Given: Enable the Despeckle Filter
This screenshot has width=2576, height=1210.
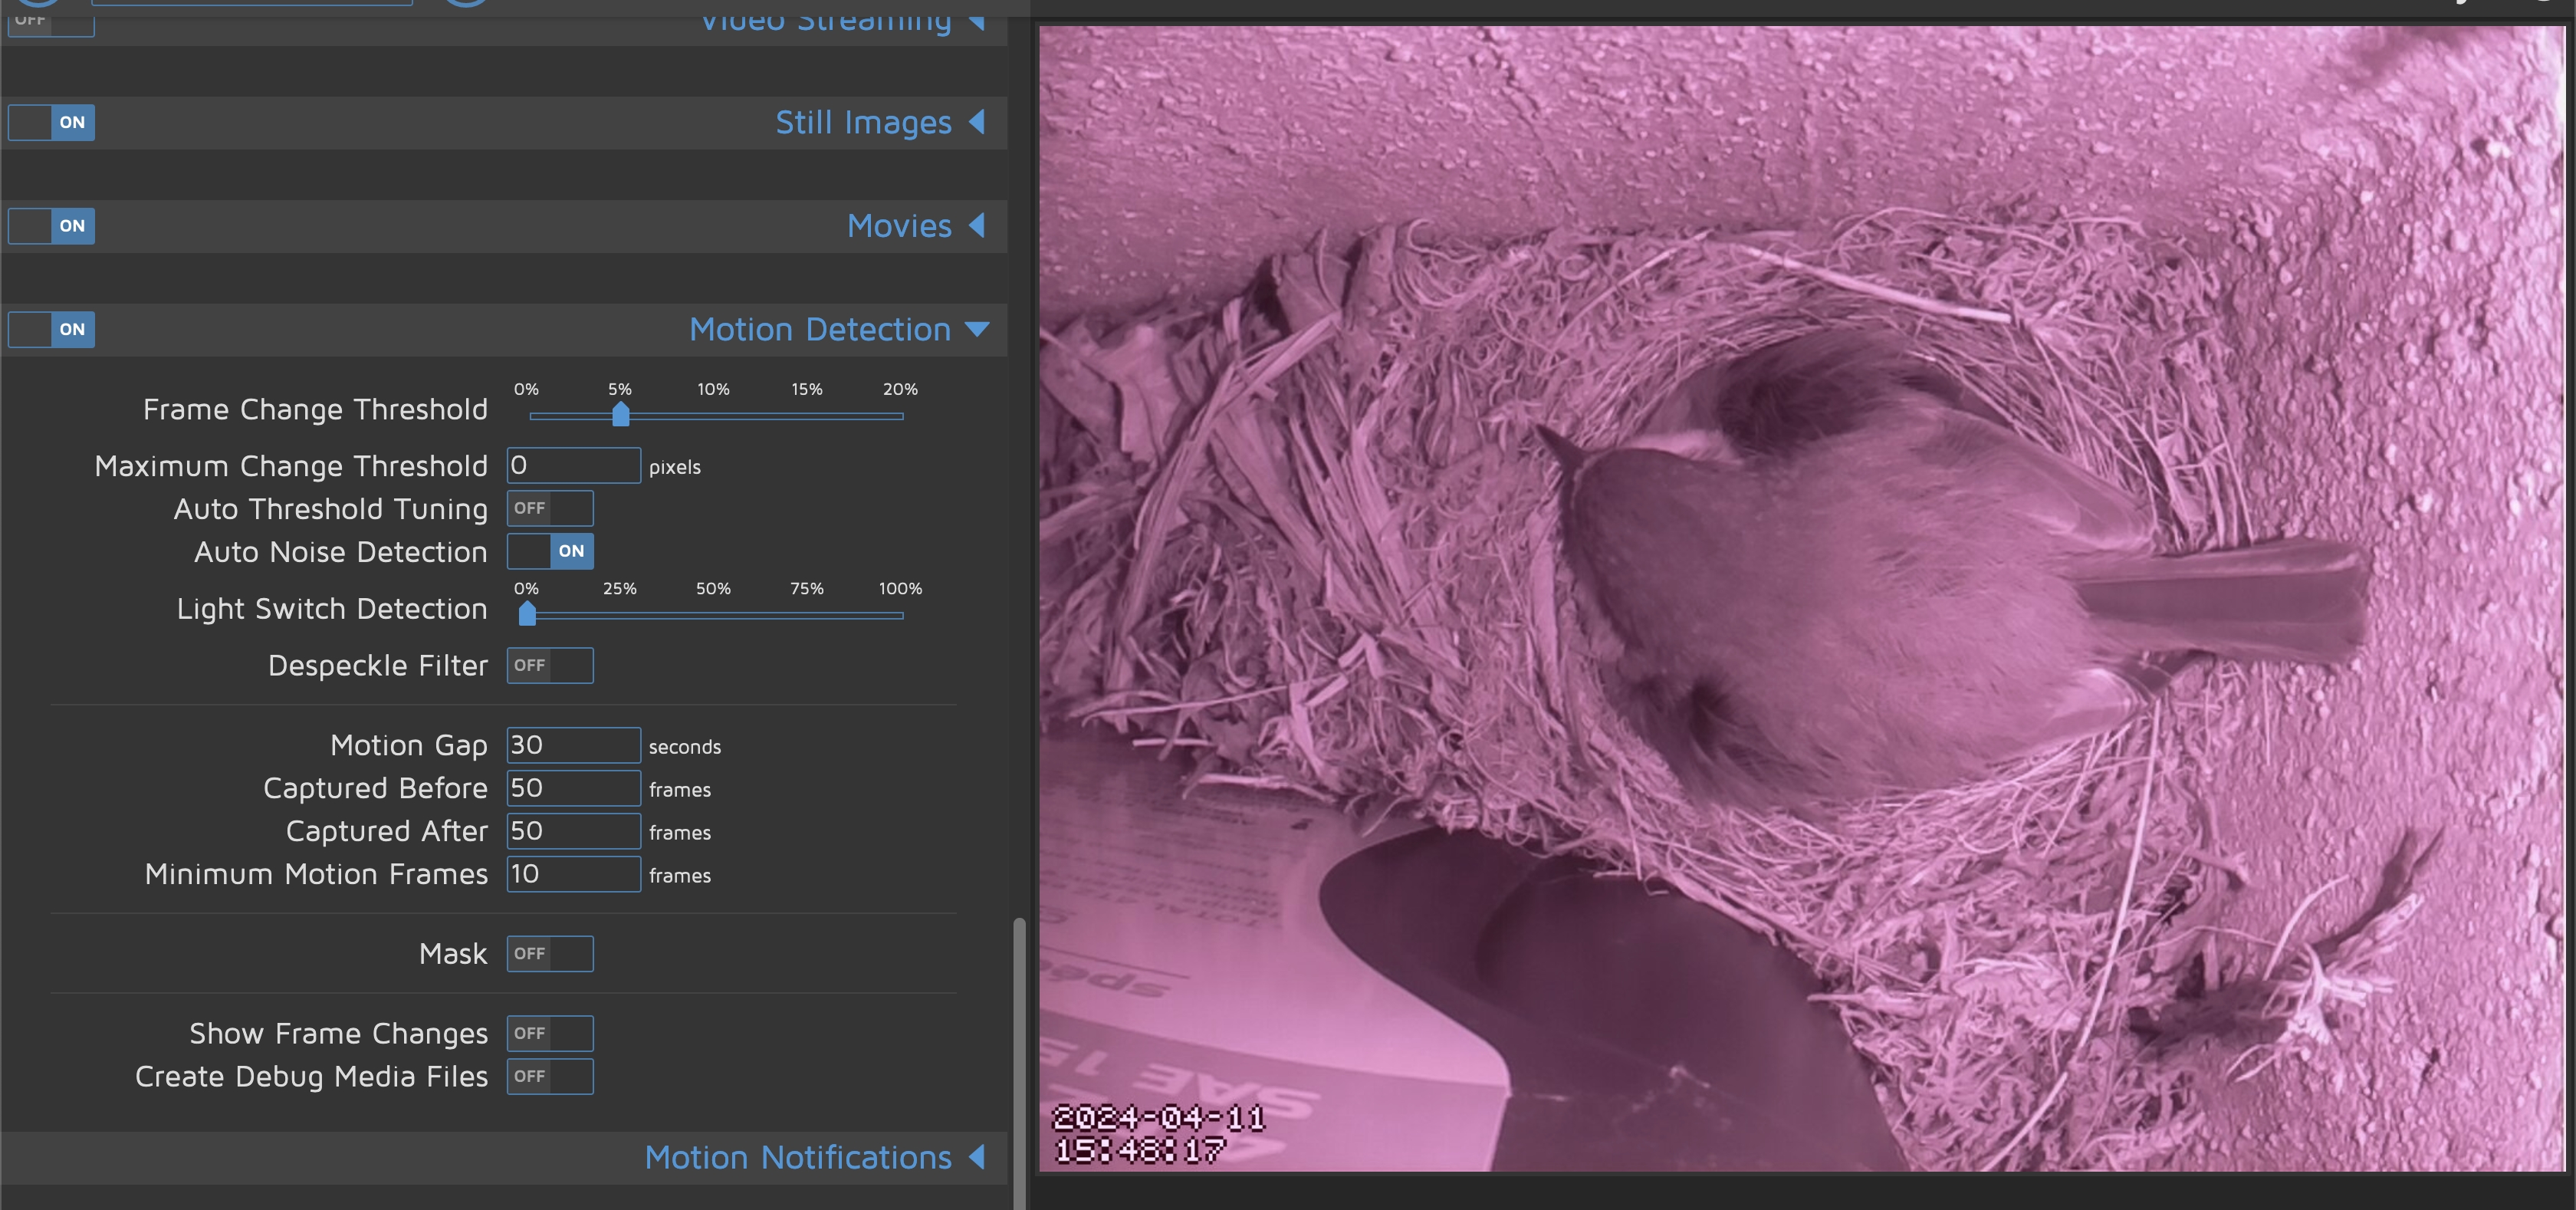Looking at the screenshot, I should tap(549, 665).
